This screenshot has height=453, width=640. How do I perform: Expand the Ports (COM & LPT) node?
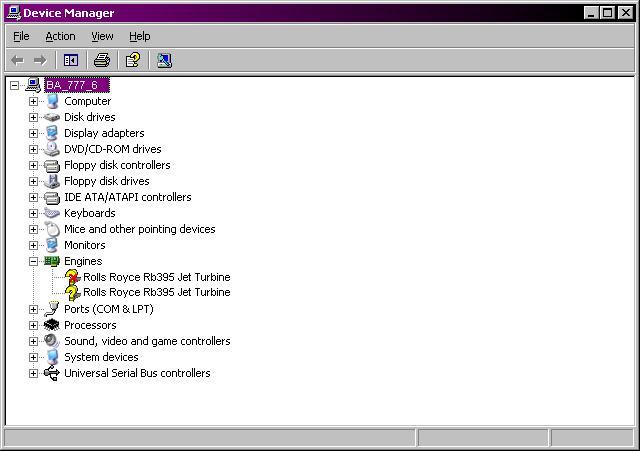click(x=33, y=309)
